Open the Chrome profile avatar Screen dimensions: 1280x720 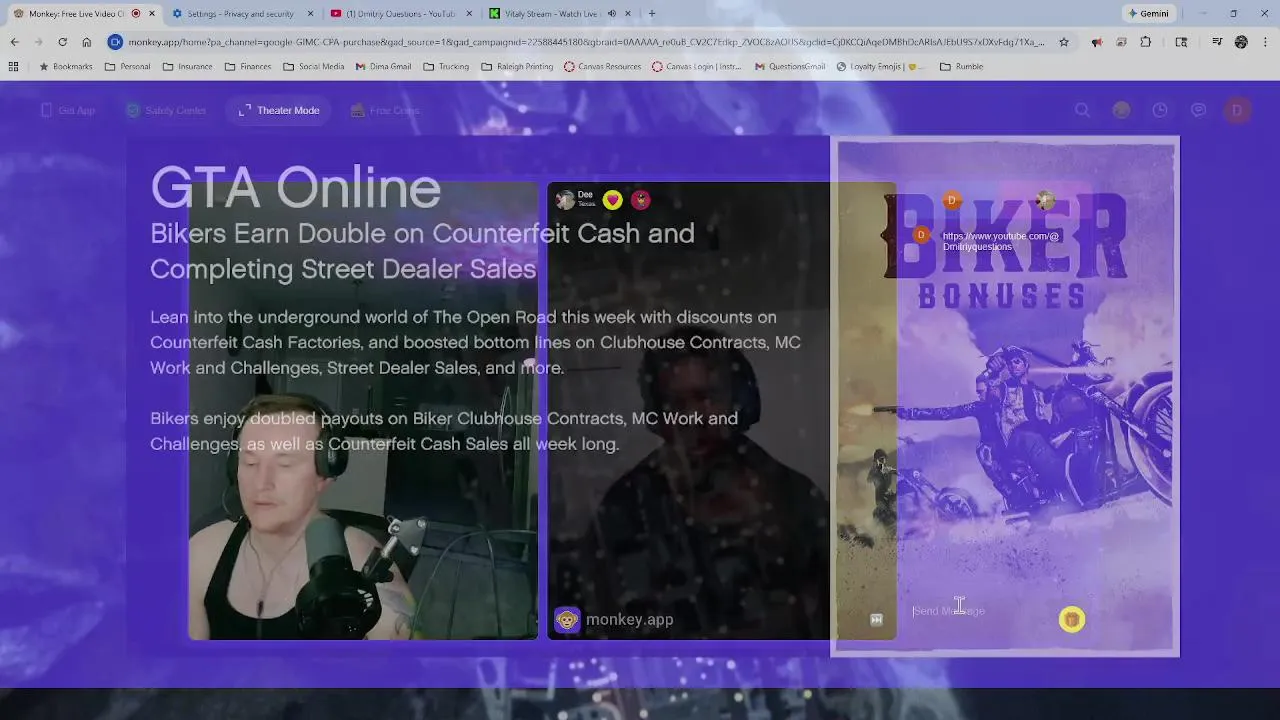(x=1241, y=42)
